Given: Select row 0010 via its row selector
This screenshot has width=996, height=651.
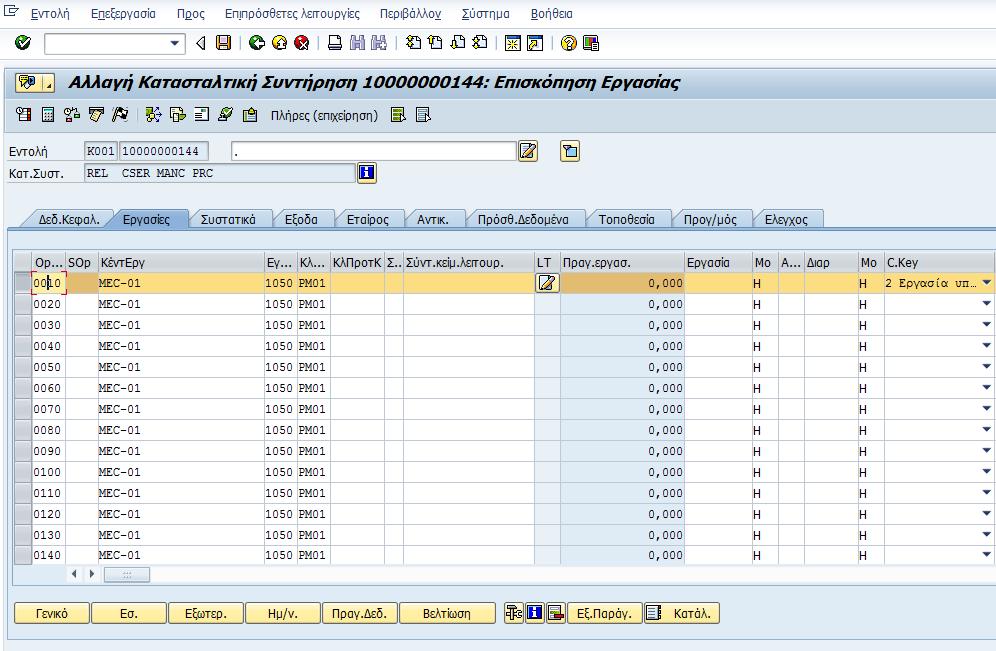Looking at the screenshot, I should pyautogui.click(x=23, y=283).
